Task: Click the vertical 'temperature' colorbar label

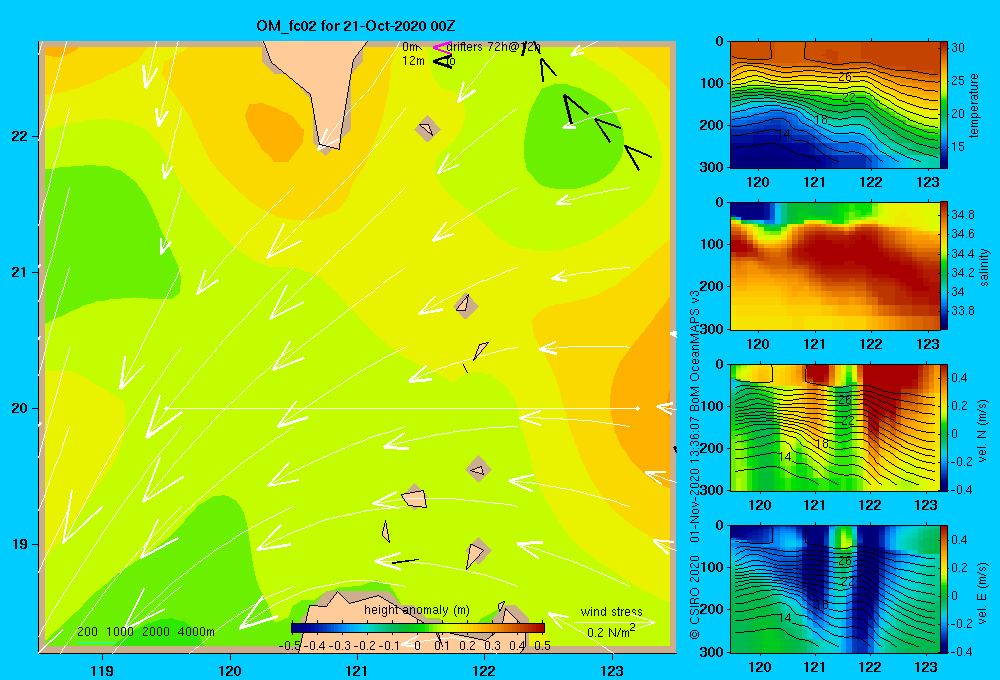Action: pyautogui.click(x=974, y=105)
